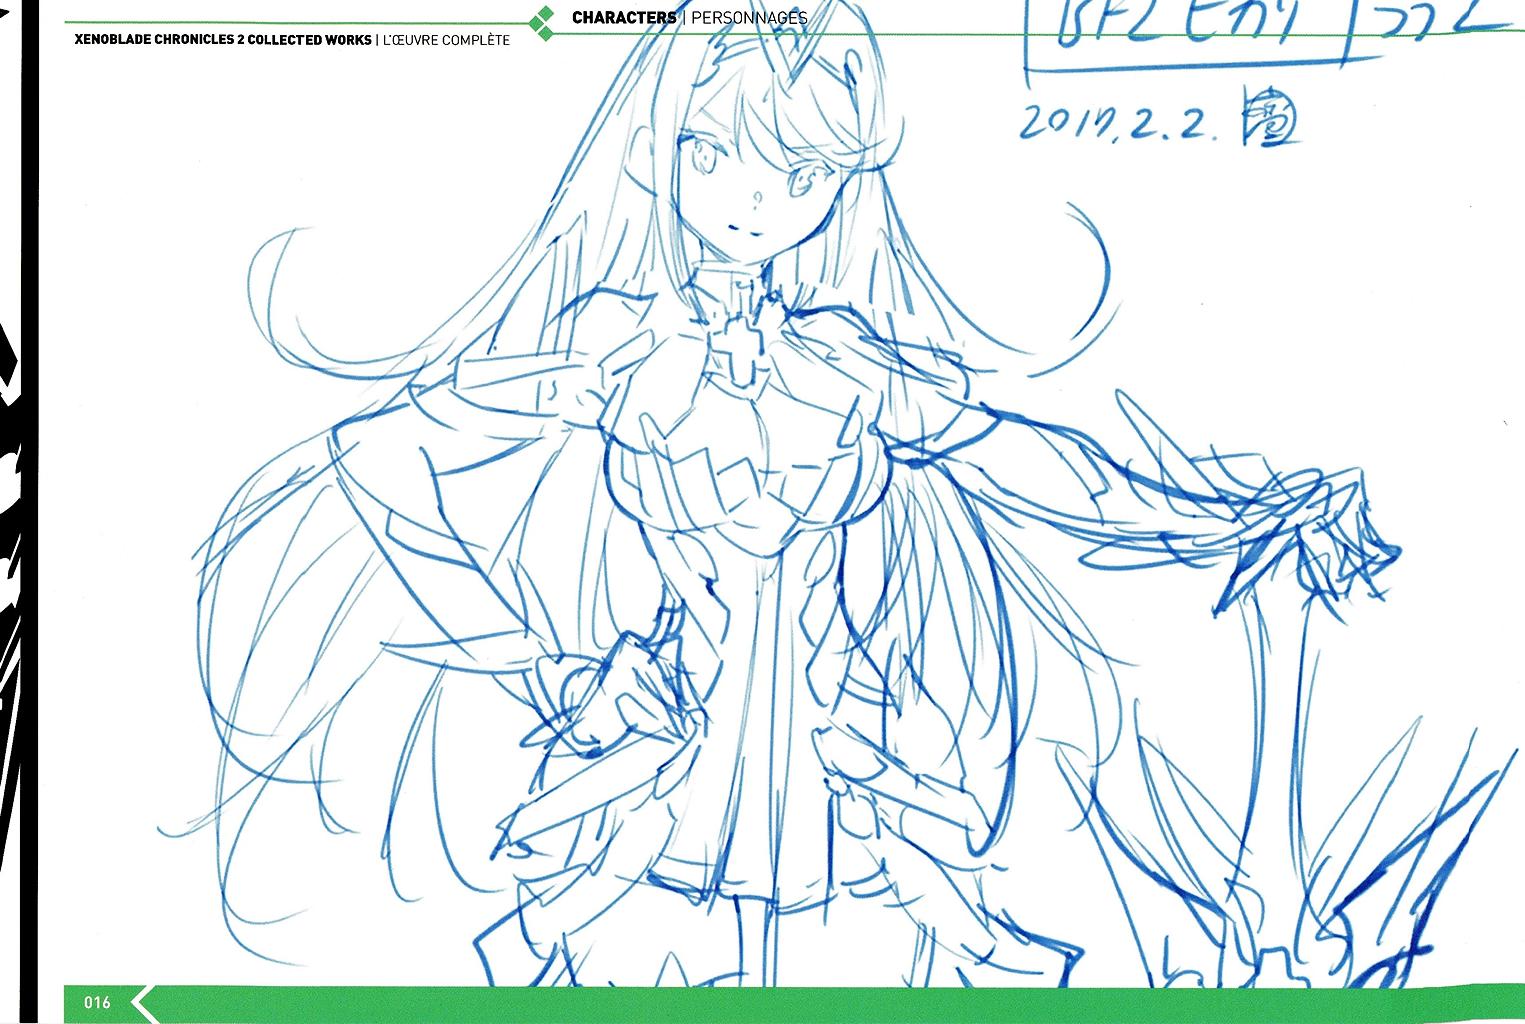Click the page number 016
Viewport: 1525px width, 1024px height.
97,1002
